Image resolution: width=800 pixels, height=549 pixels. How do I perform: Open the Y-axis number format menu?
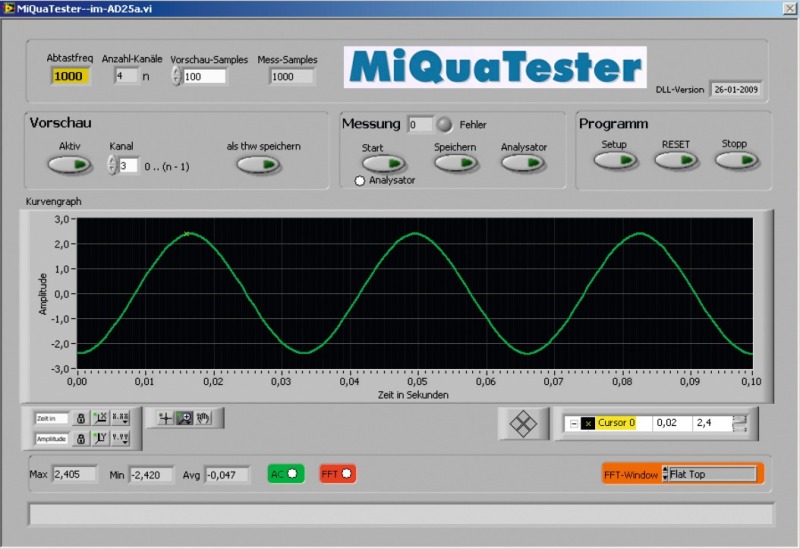tap(120, 438)
